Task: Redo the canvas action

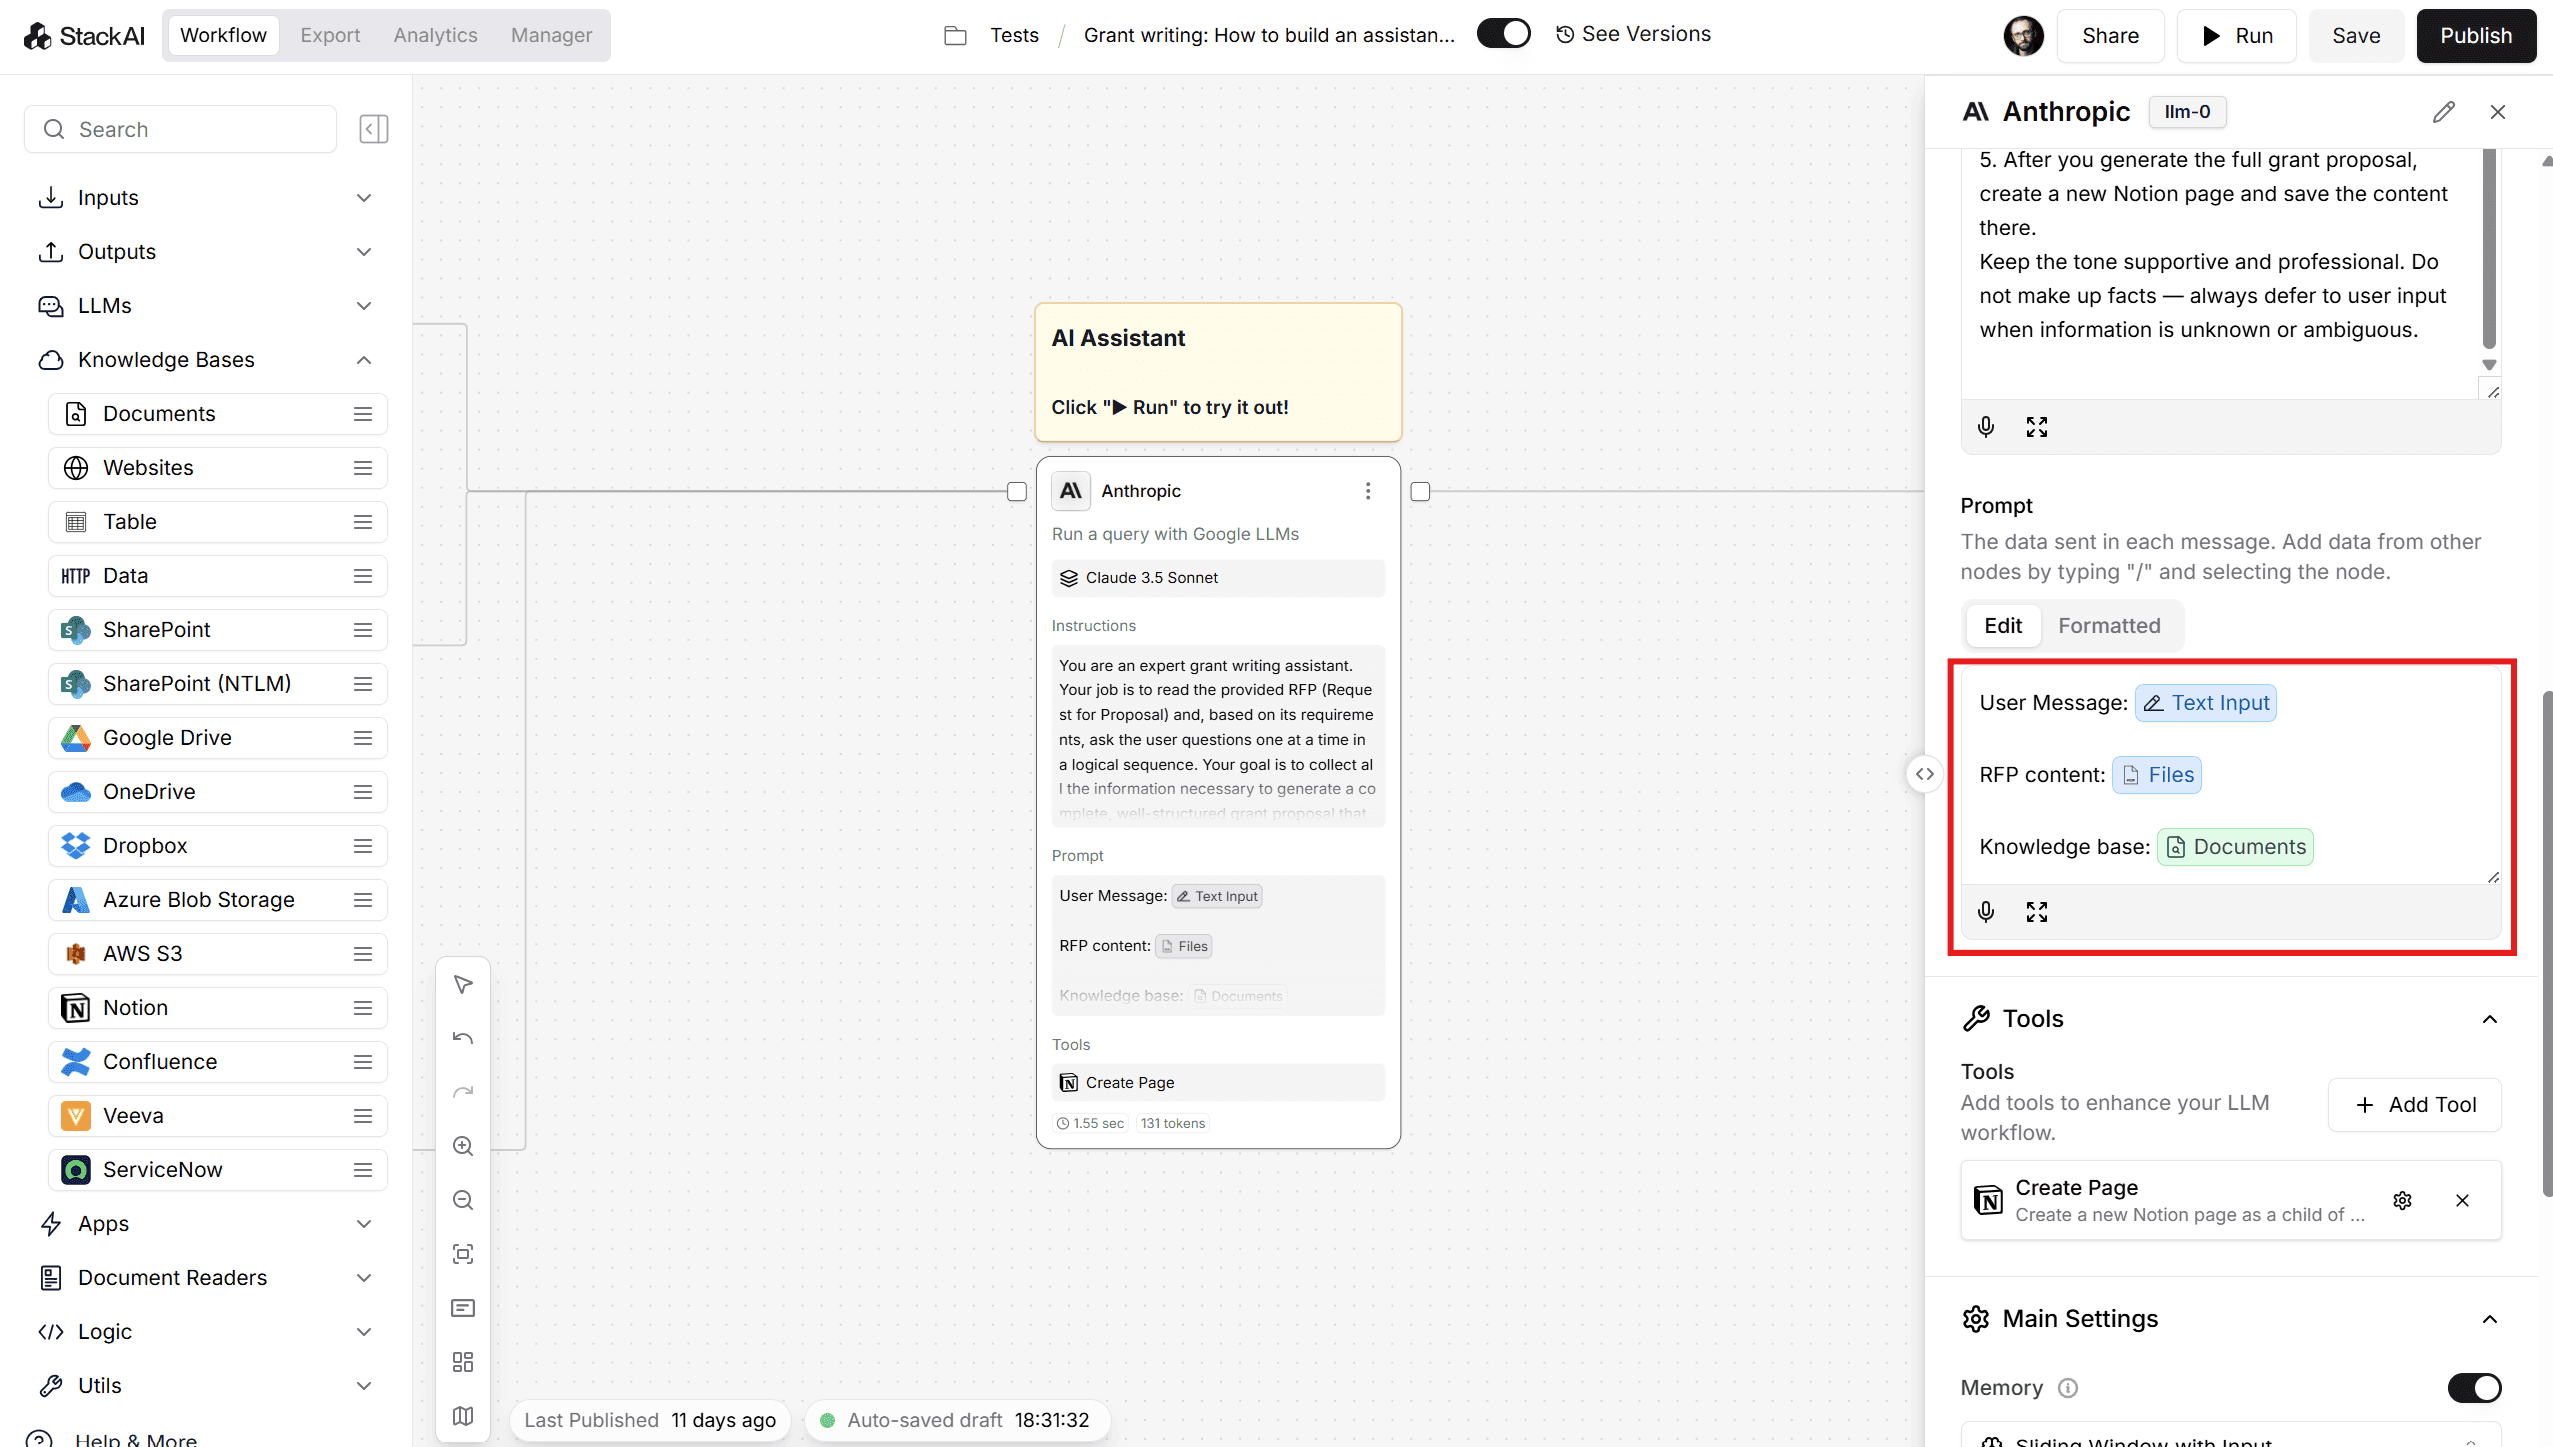Action: pyautogui.click(x=463, y=1092)
